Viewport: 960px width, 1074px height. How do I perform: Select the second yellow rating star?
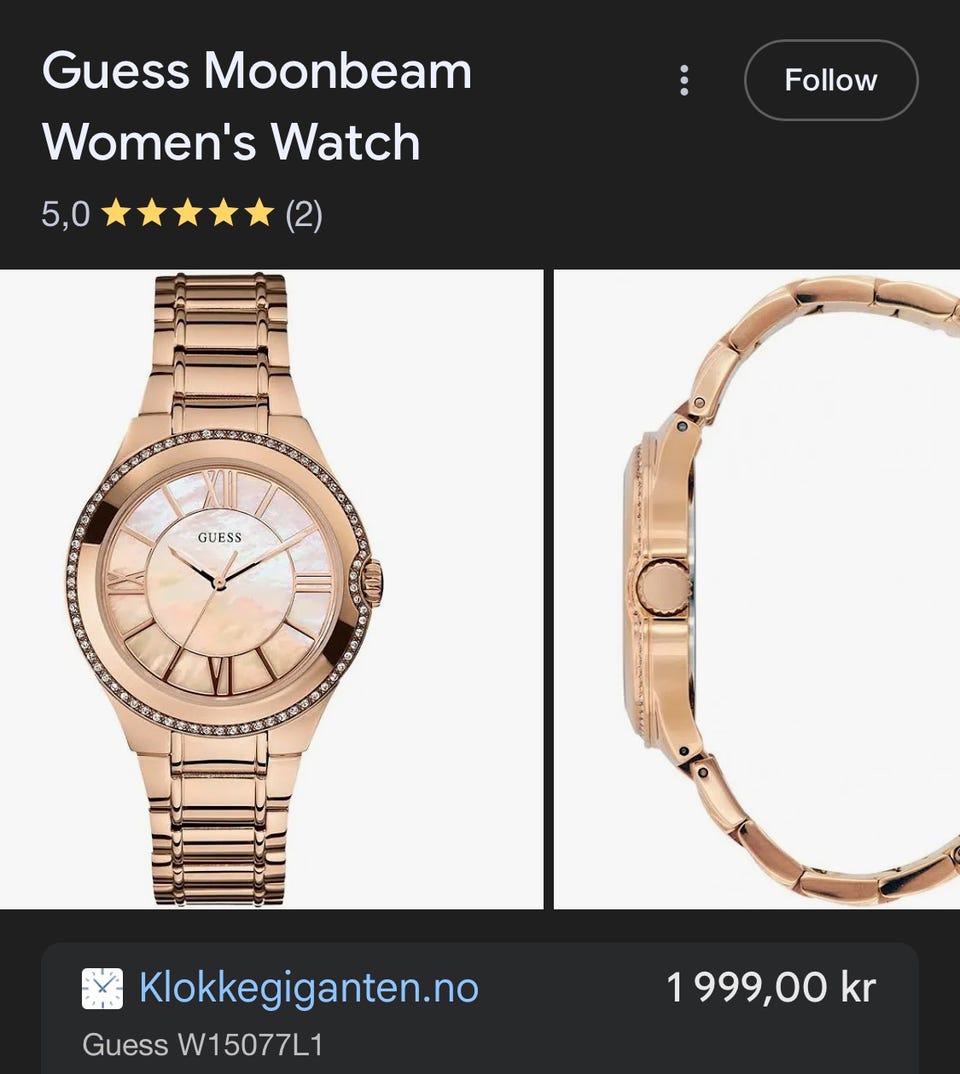[x=151, y=213]
